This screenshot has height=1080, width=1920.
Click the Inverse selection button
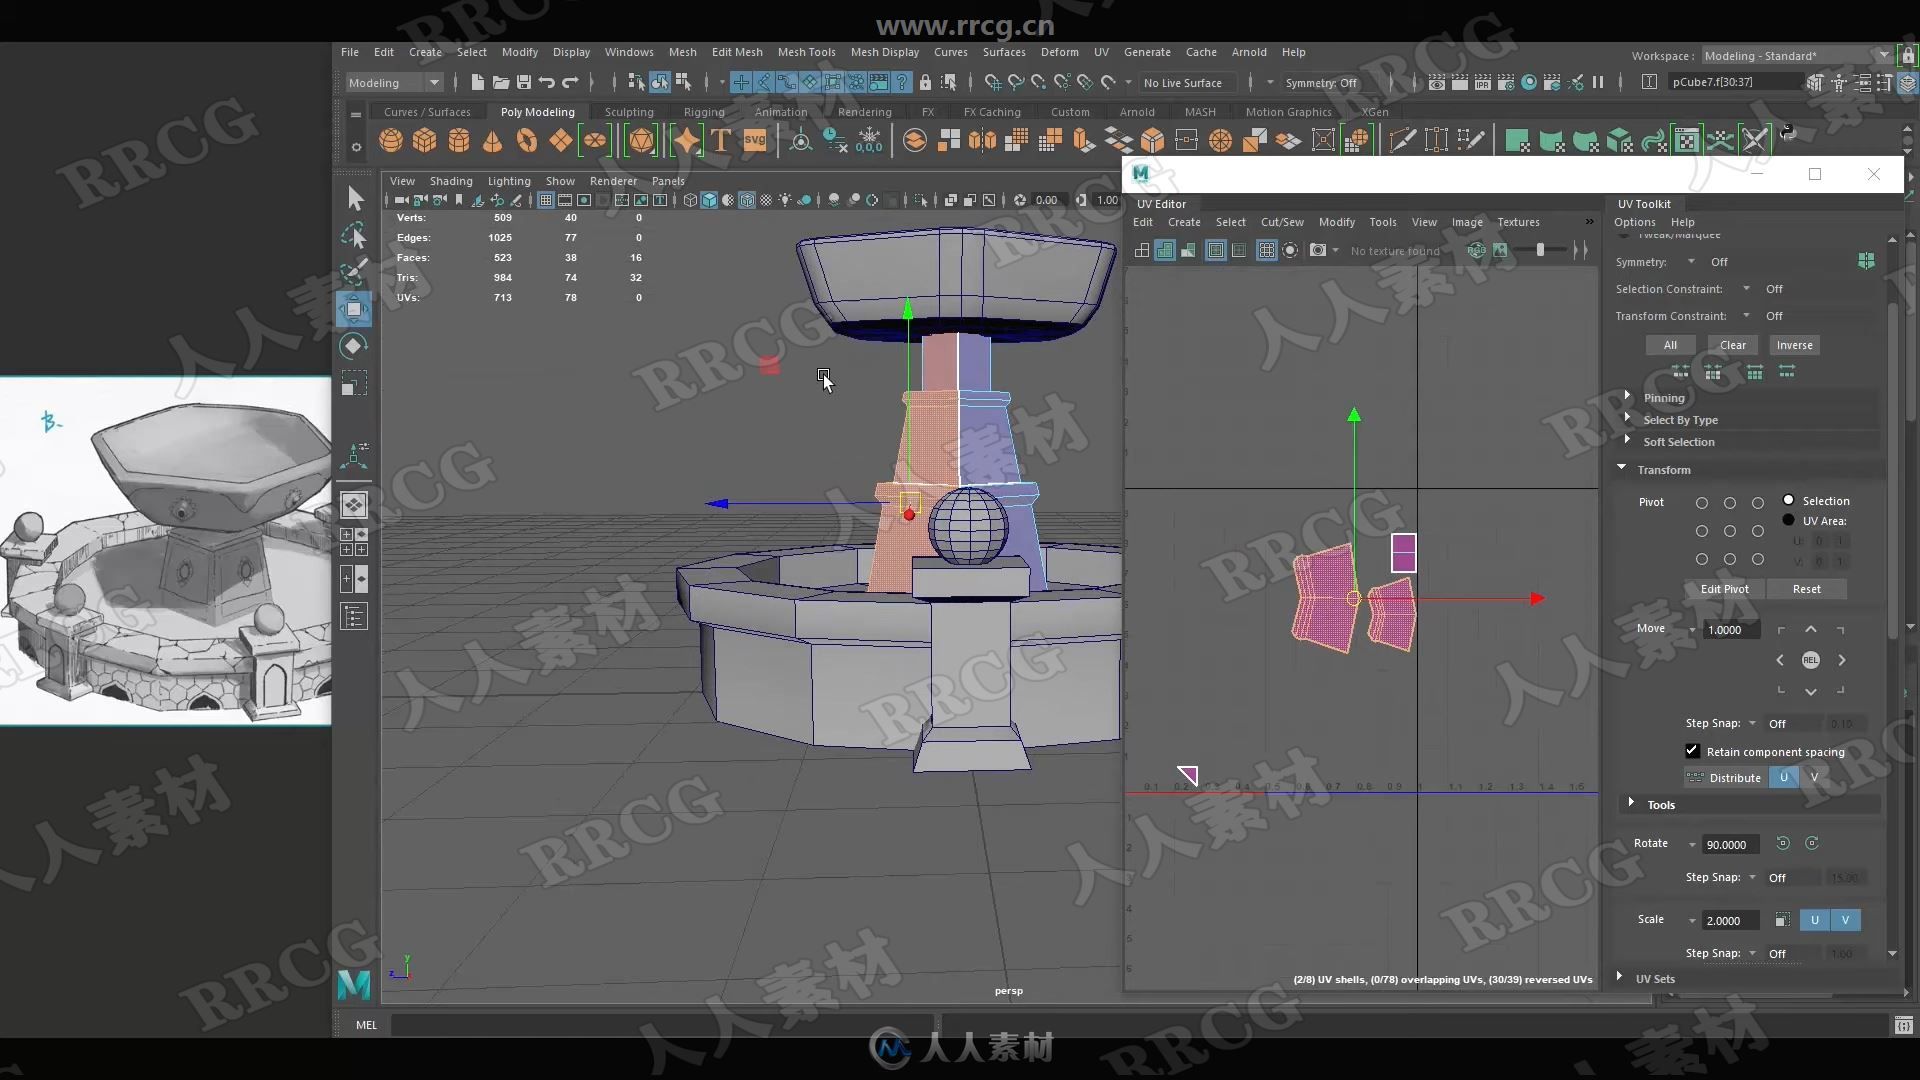1795,344
